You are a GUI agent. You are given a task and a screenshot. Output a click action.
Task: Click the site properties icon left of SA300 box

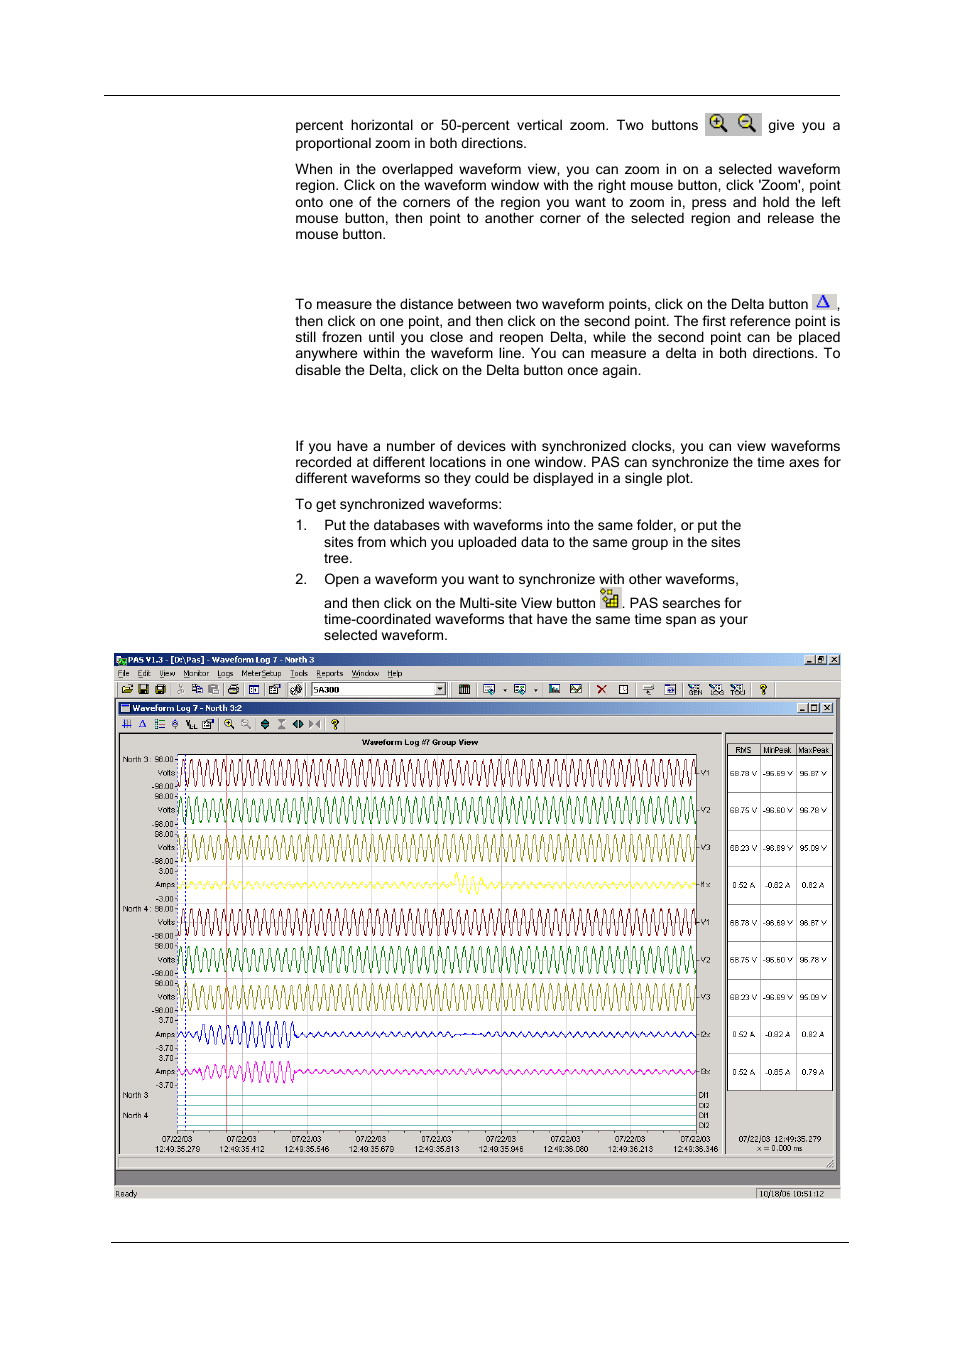point(274,689)
